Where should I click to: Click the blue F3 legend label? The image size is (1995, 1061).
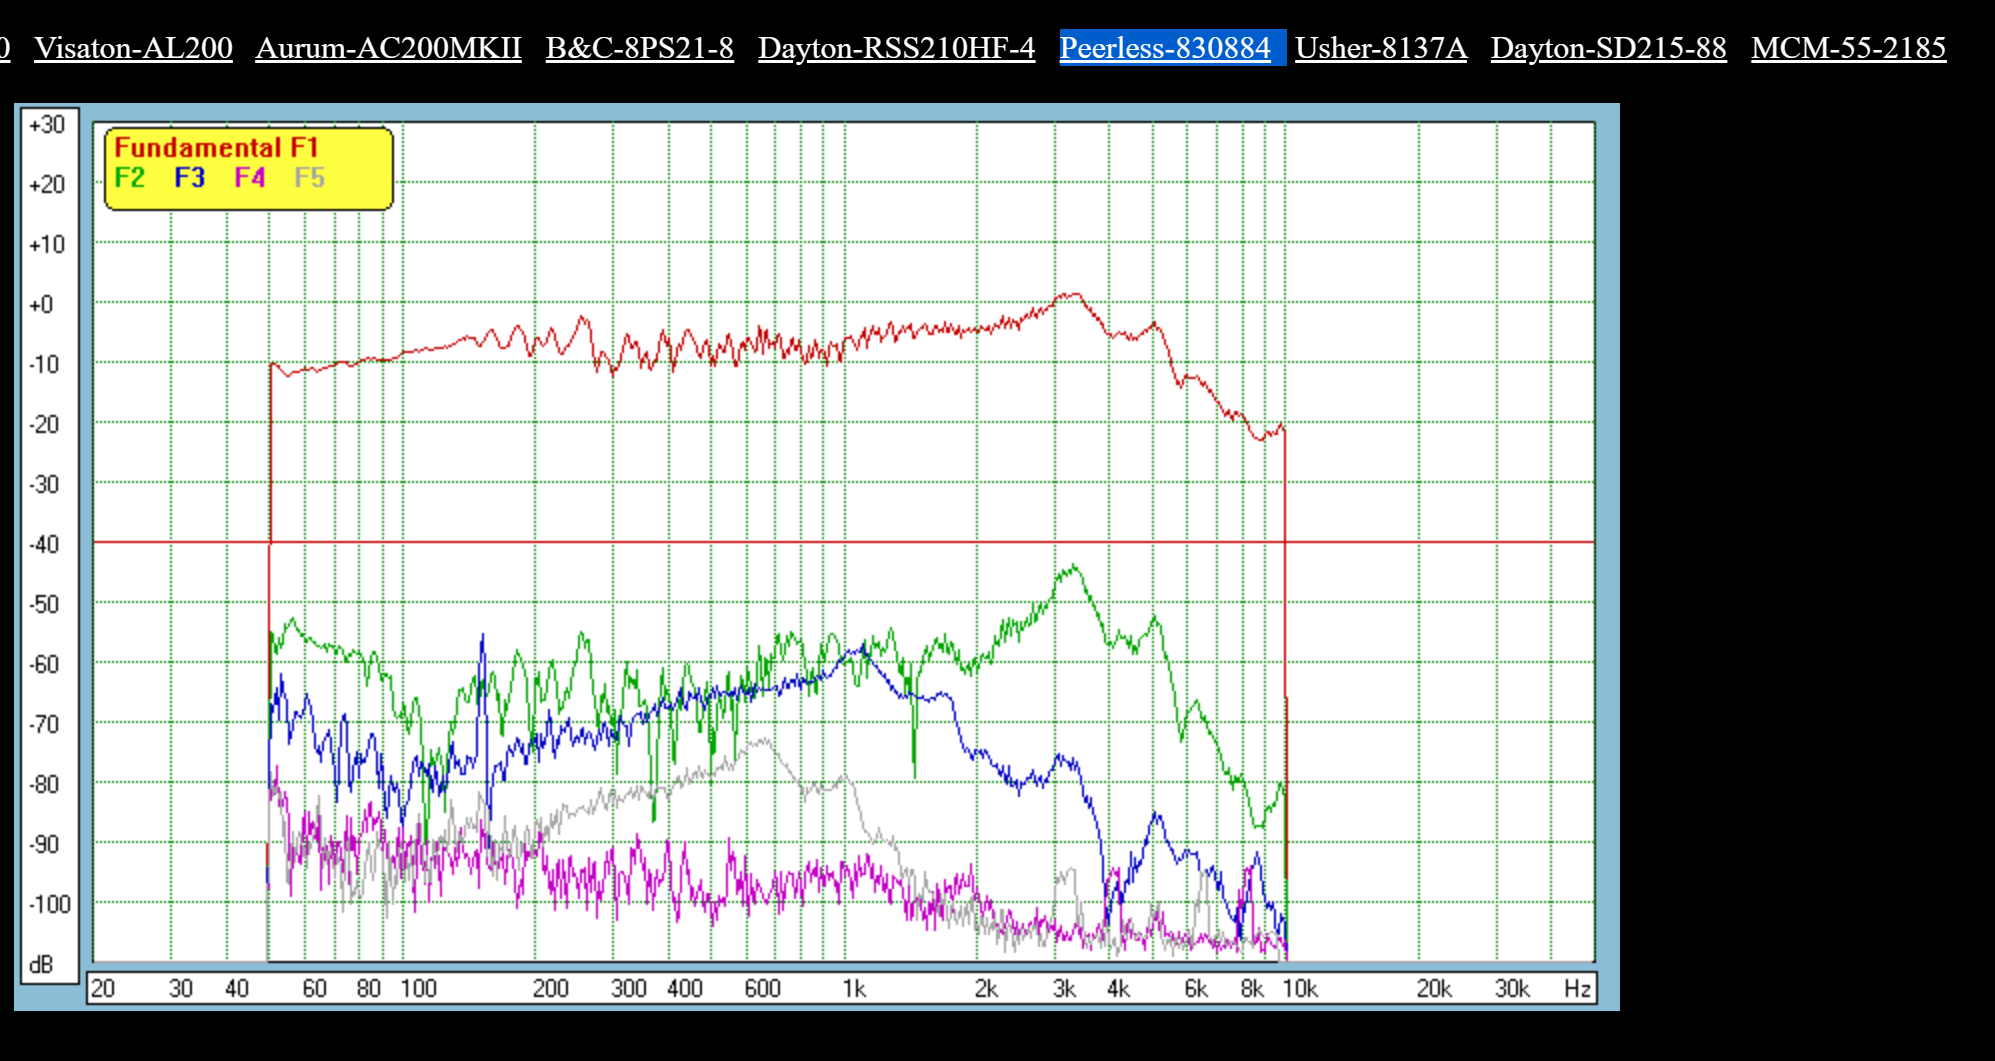pos(190,178)
